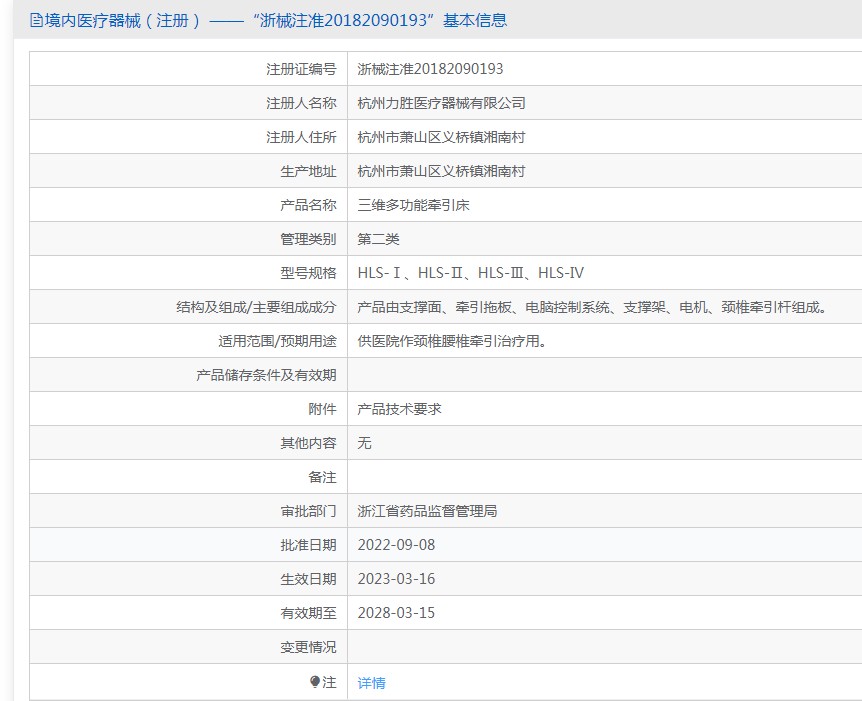Click the 其他内容 label
Viewport: 862px width, 701px height.
(308, 443)
